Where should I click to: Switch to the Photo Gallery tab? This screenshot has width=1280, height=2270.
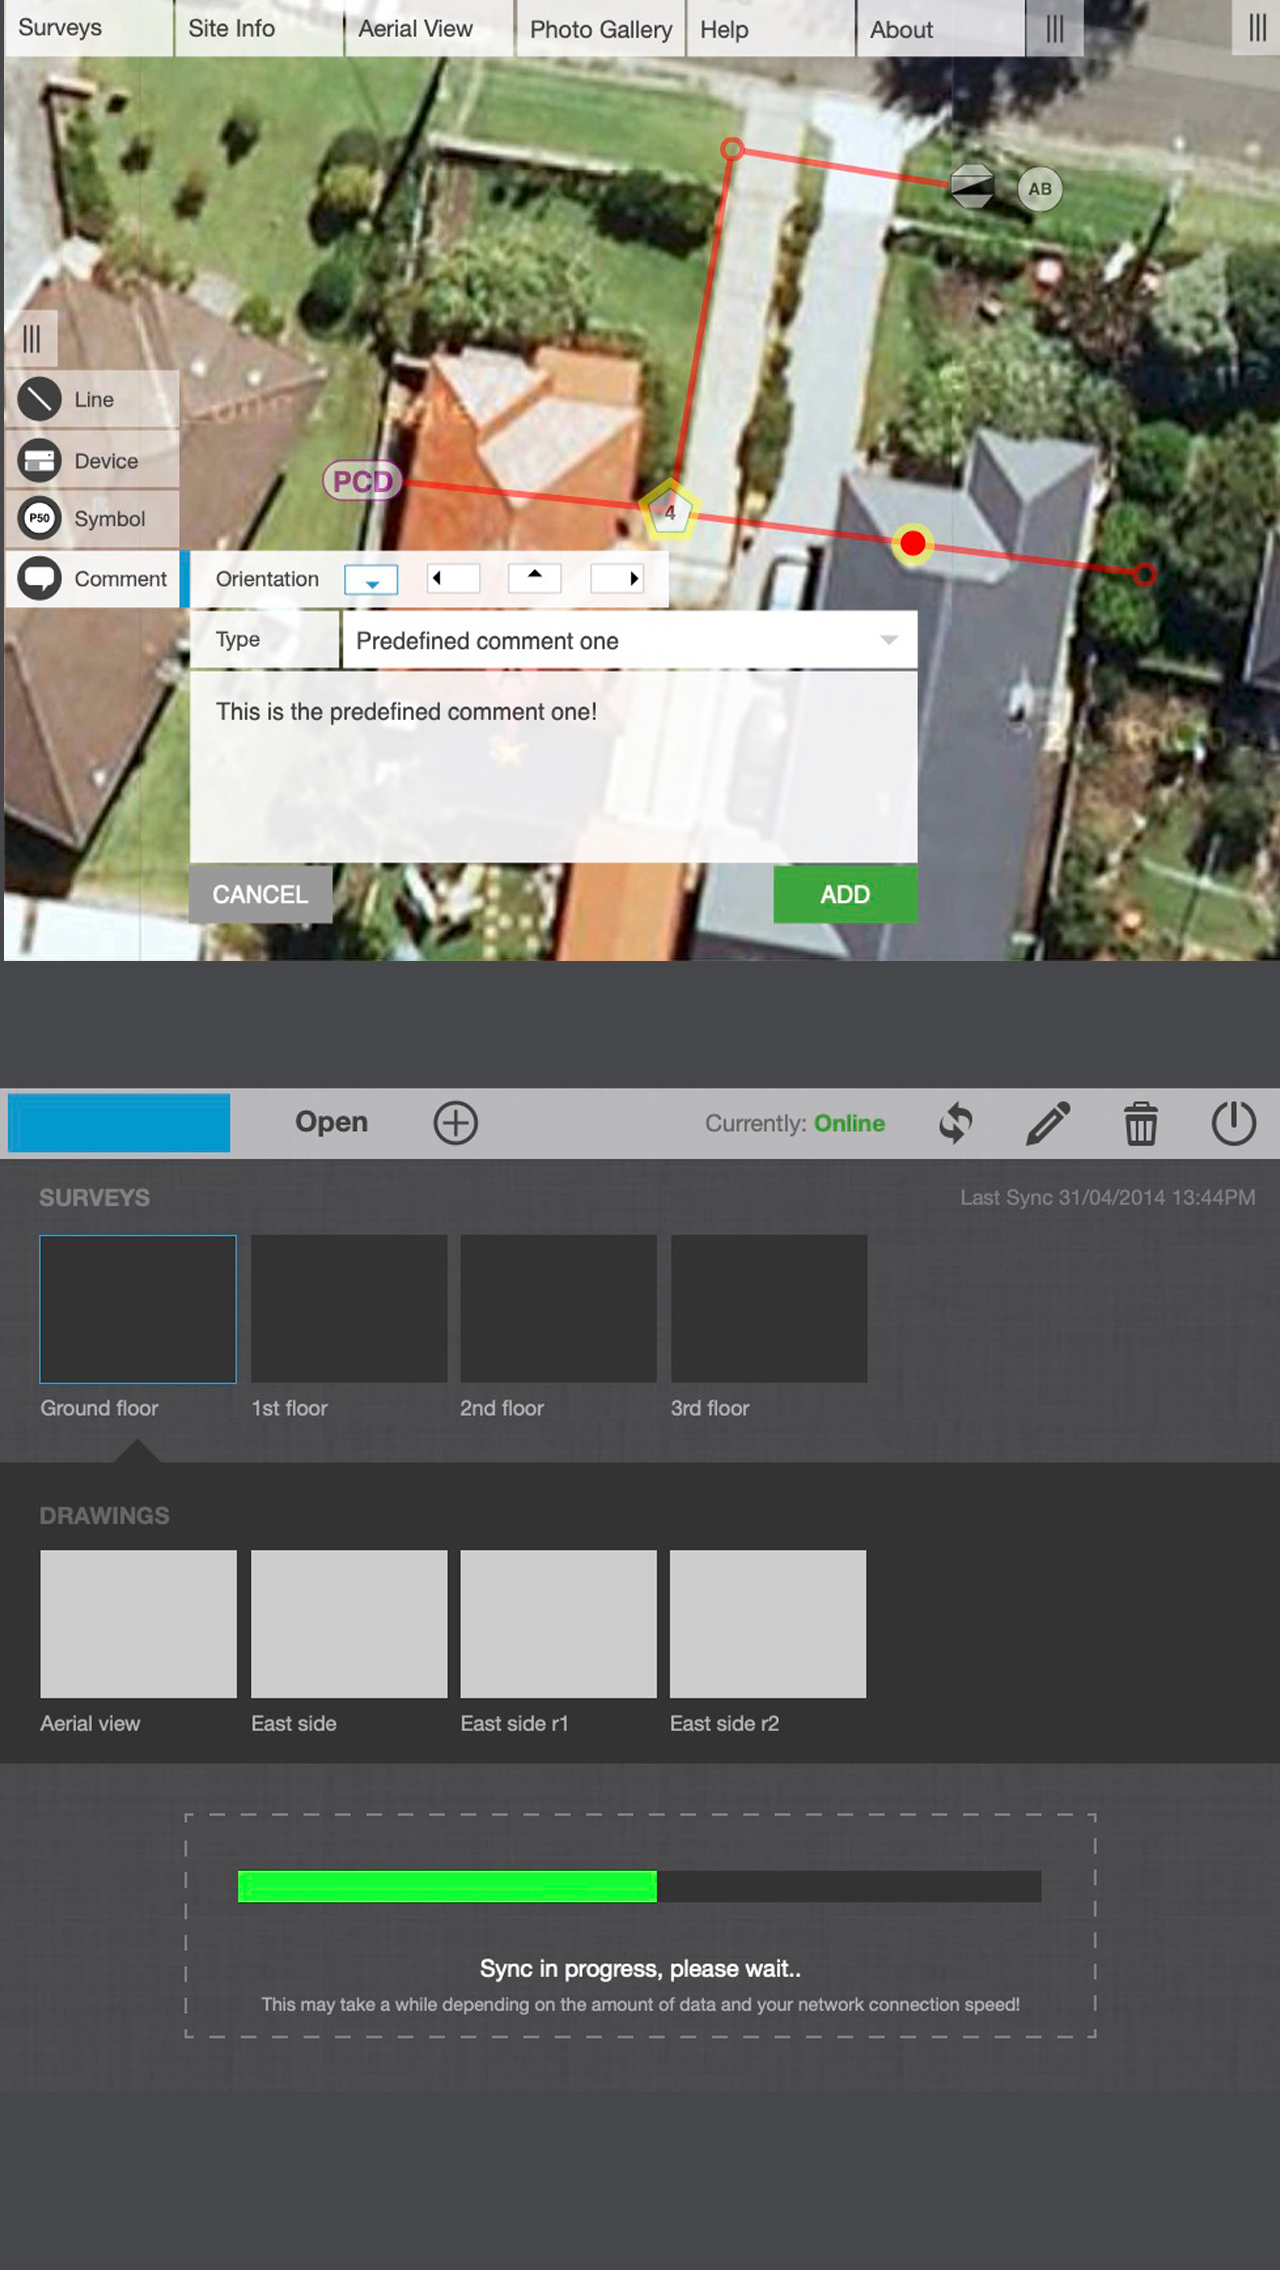(600, 29)
